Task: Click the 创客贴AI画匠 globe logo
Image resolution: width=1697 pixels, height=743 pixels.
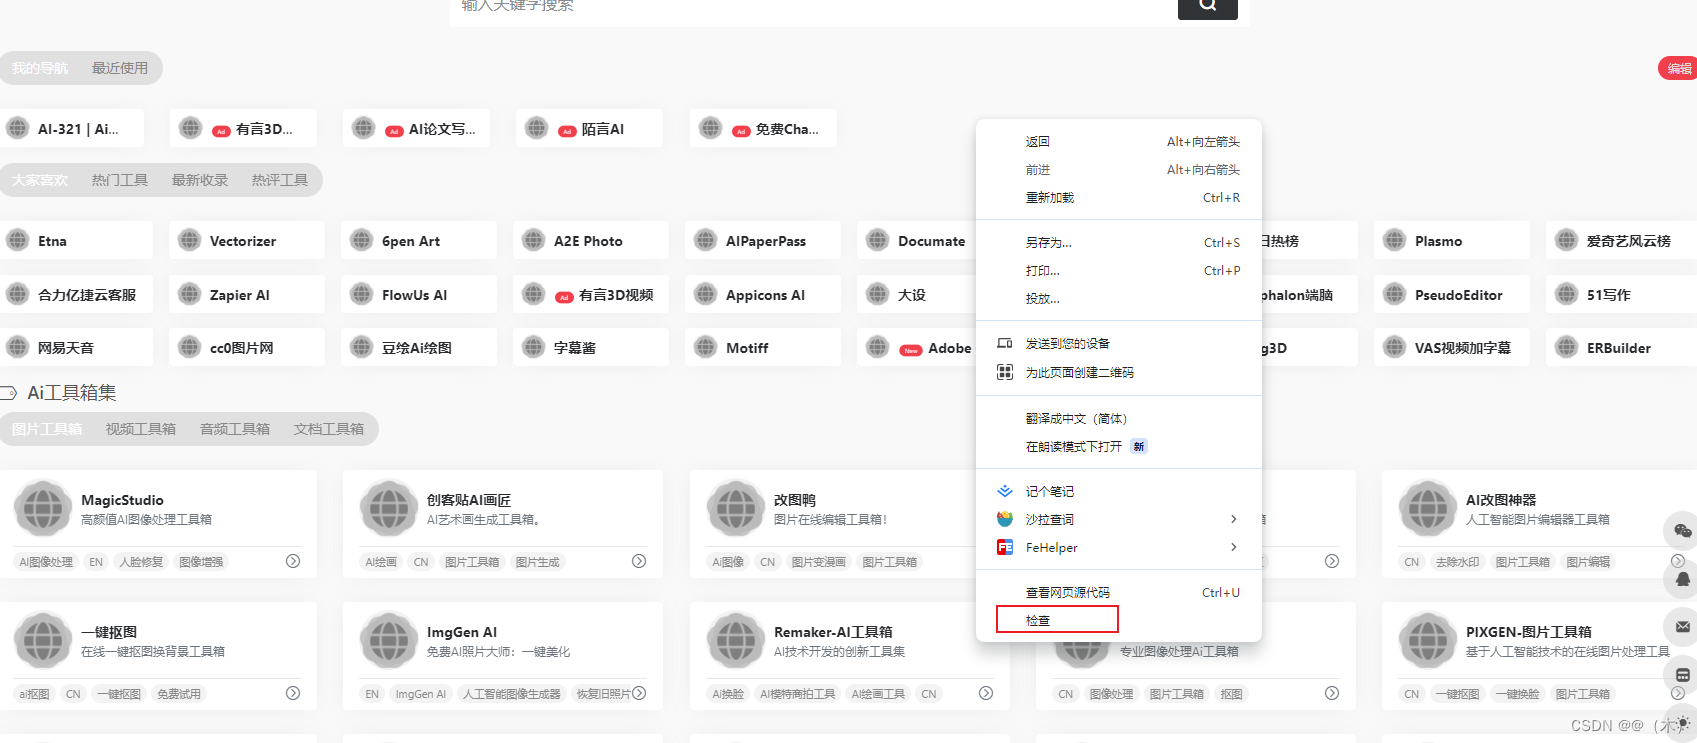Action: pos(389,508)
